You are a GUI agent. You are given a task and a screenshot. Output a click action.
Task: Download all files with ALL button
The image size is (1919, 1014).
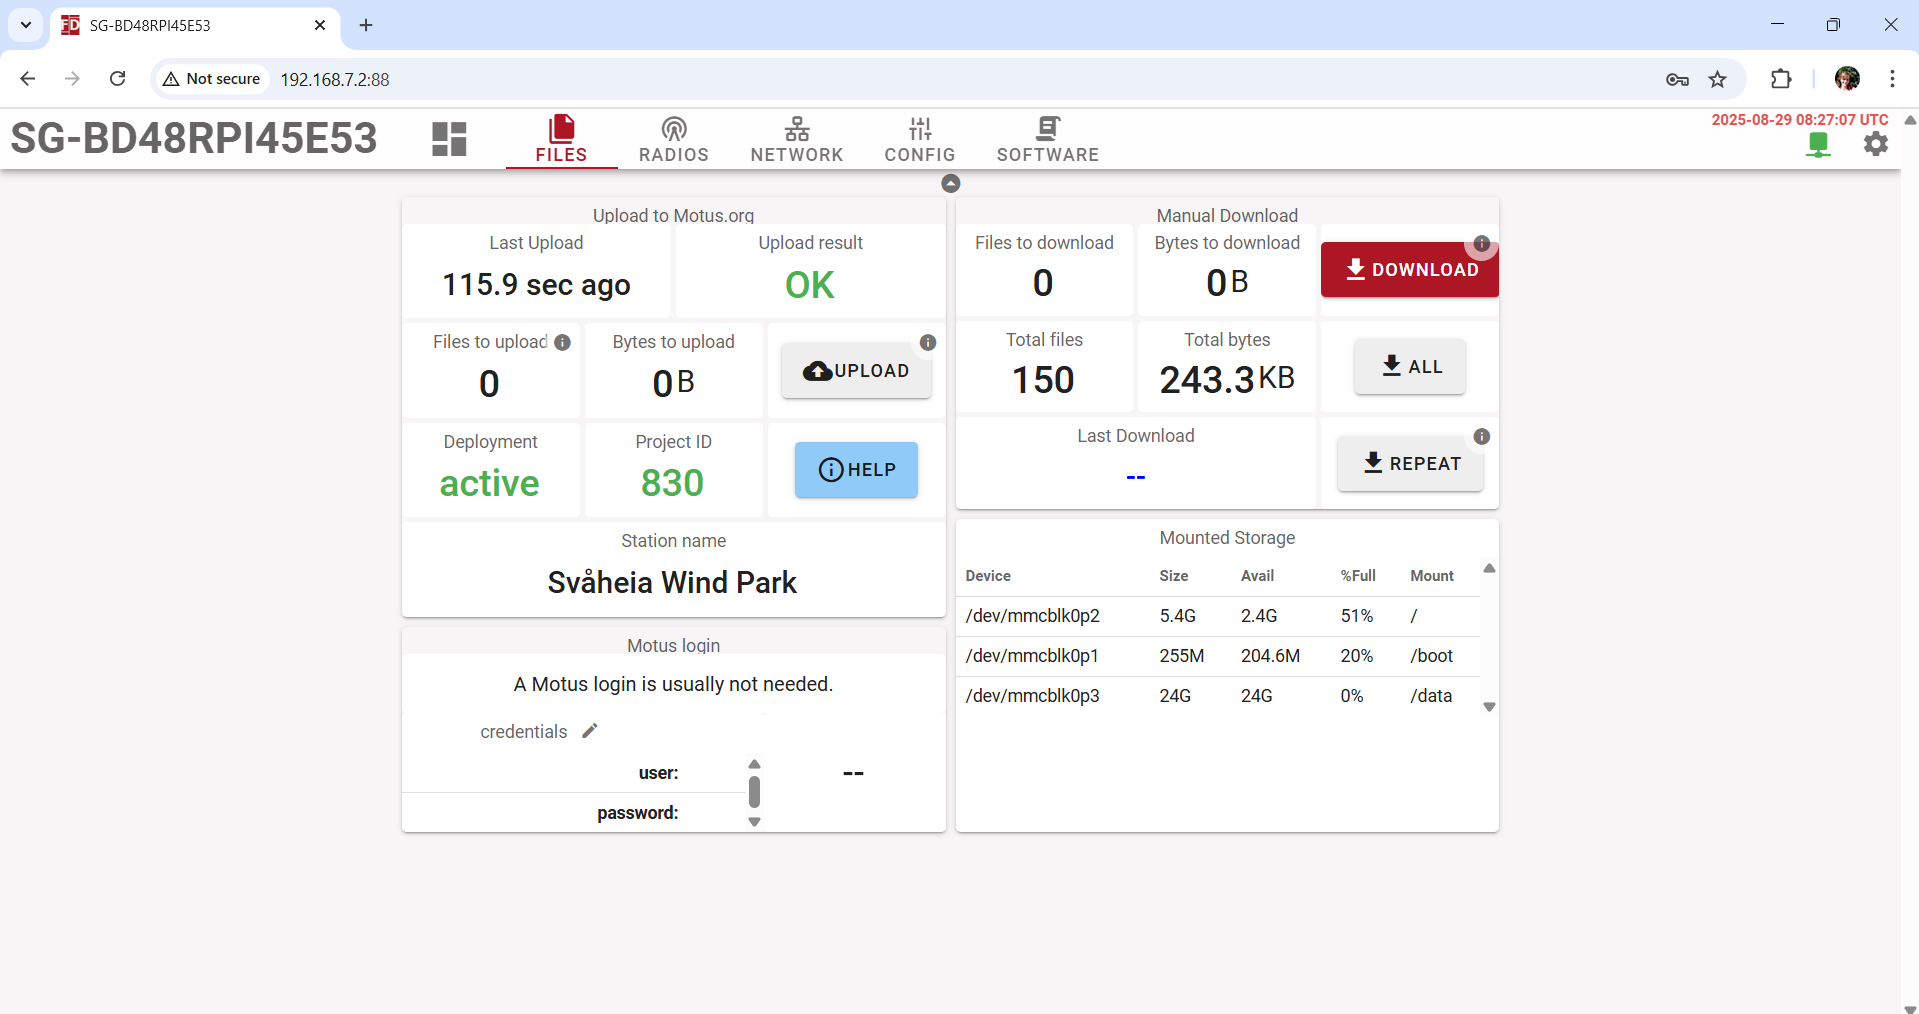pyautogui.click(x=1409, y=367)
